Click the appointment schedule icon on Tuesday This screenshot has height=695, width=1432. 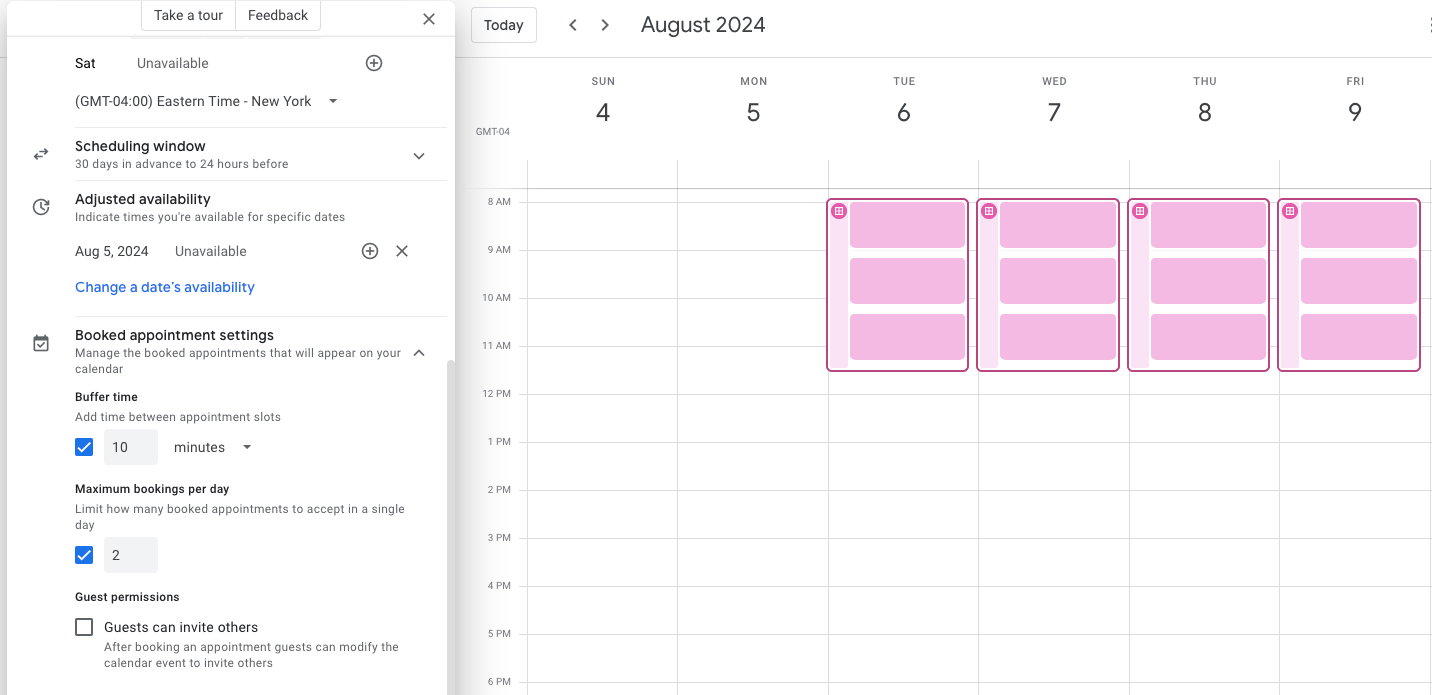[x=839, y=211]
